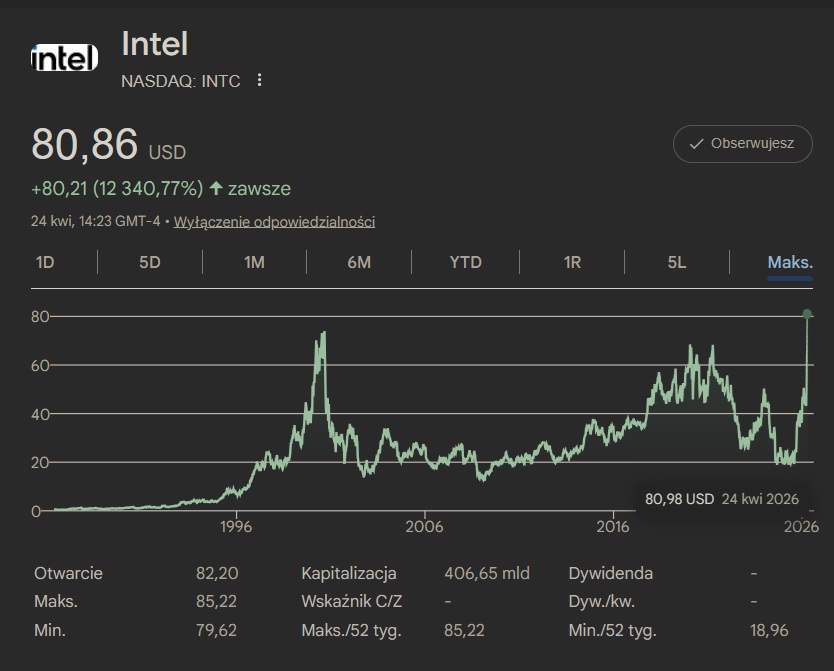This screenshot has width=834, height=671.
Task: Switch to the 5D chart range
Action: click(149, 262)
